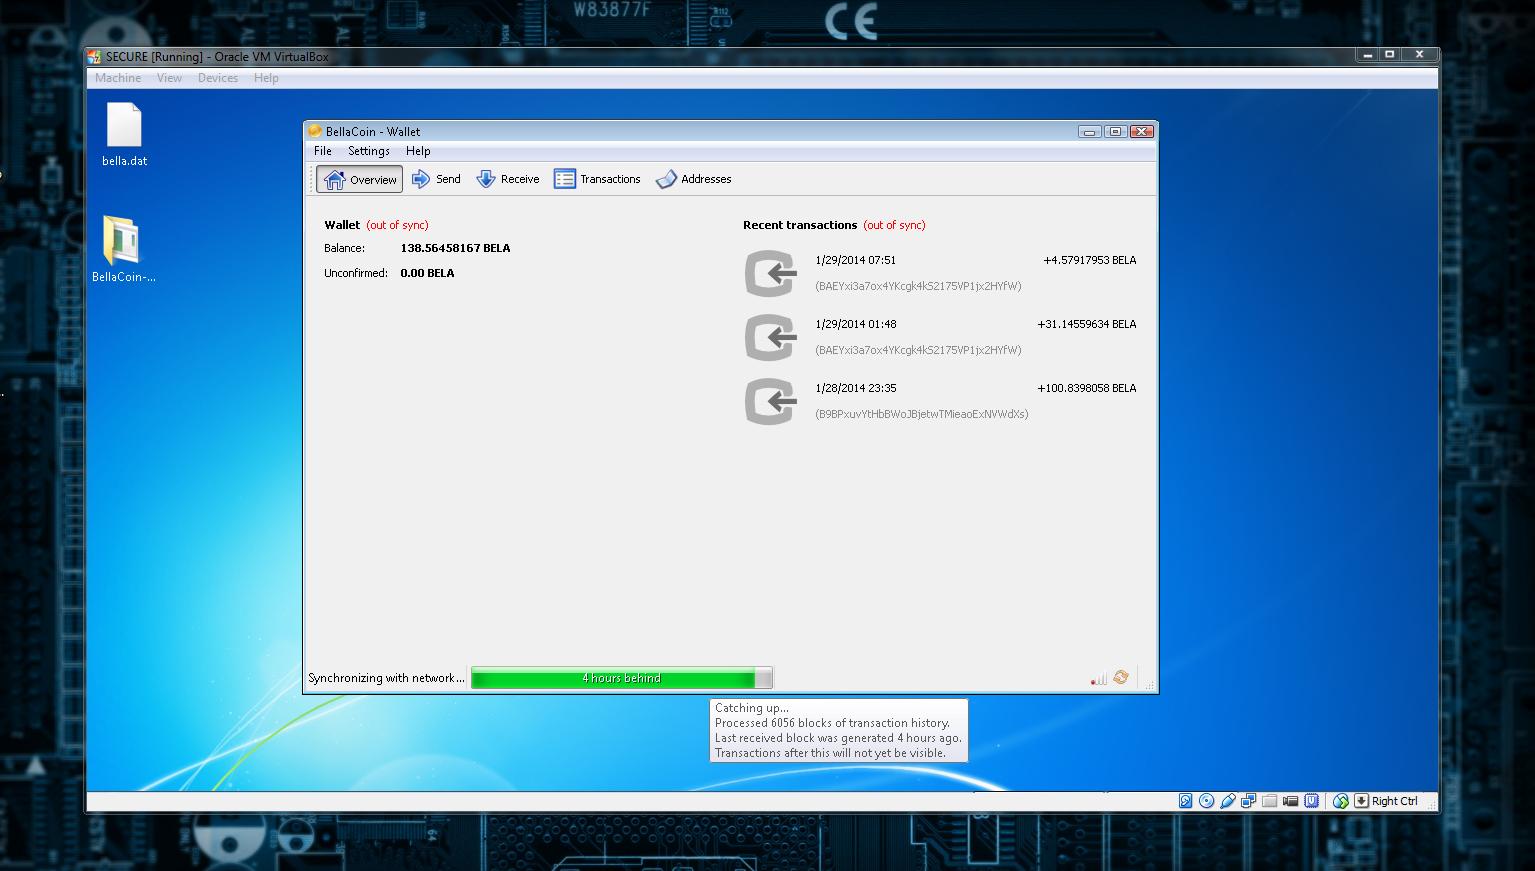Click the unconfirmed value 0.00 BELA
Image resolution: width=1535 pixels, height=871 pixels.
[x=427, y=273]
